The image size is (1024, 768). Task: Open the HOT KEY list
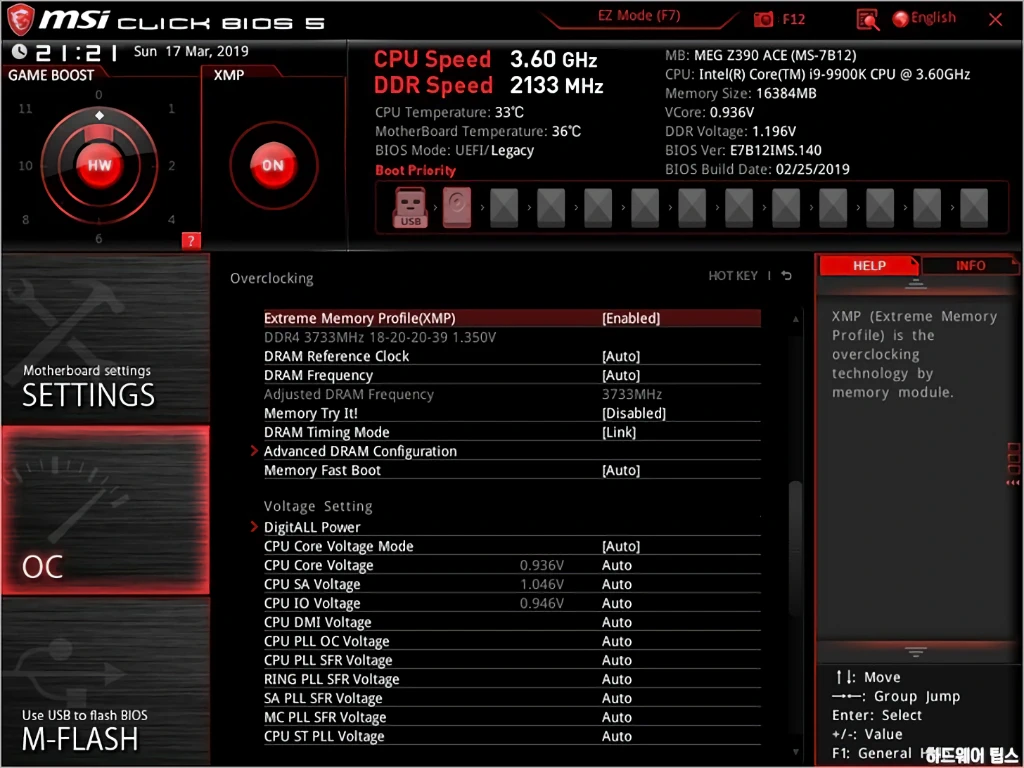tap(733, 276)
